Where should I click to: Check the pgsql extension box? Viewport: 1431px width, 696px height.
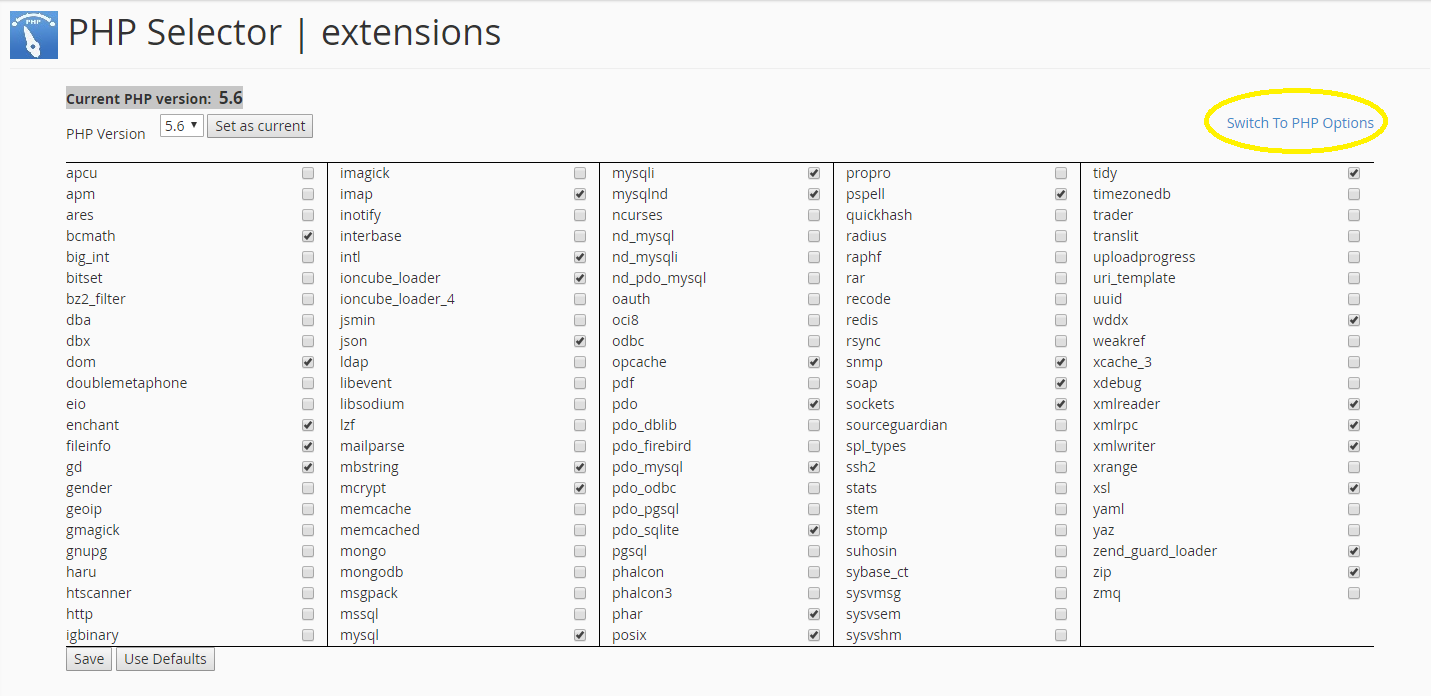814,551
